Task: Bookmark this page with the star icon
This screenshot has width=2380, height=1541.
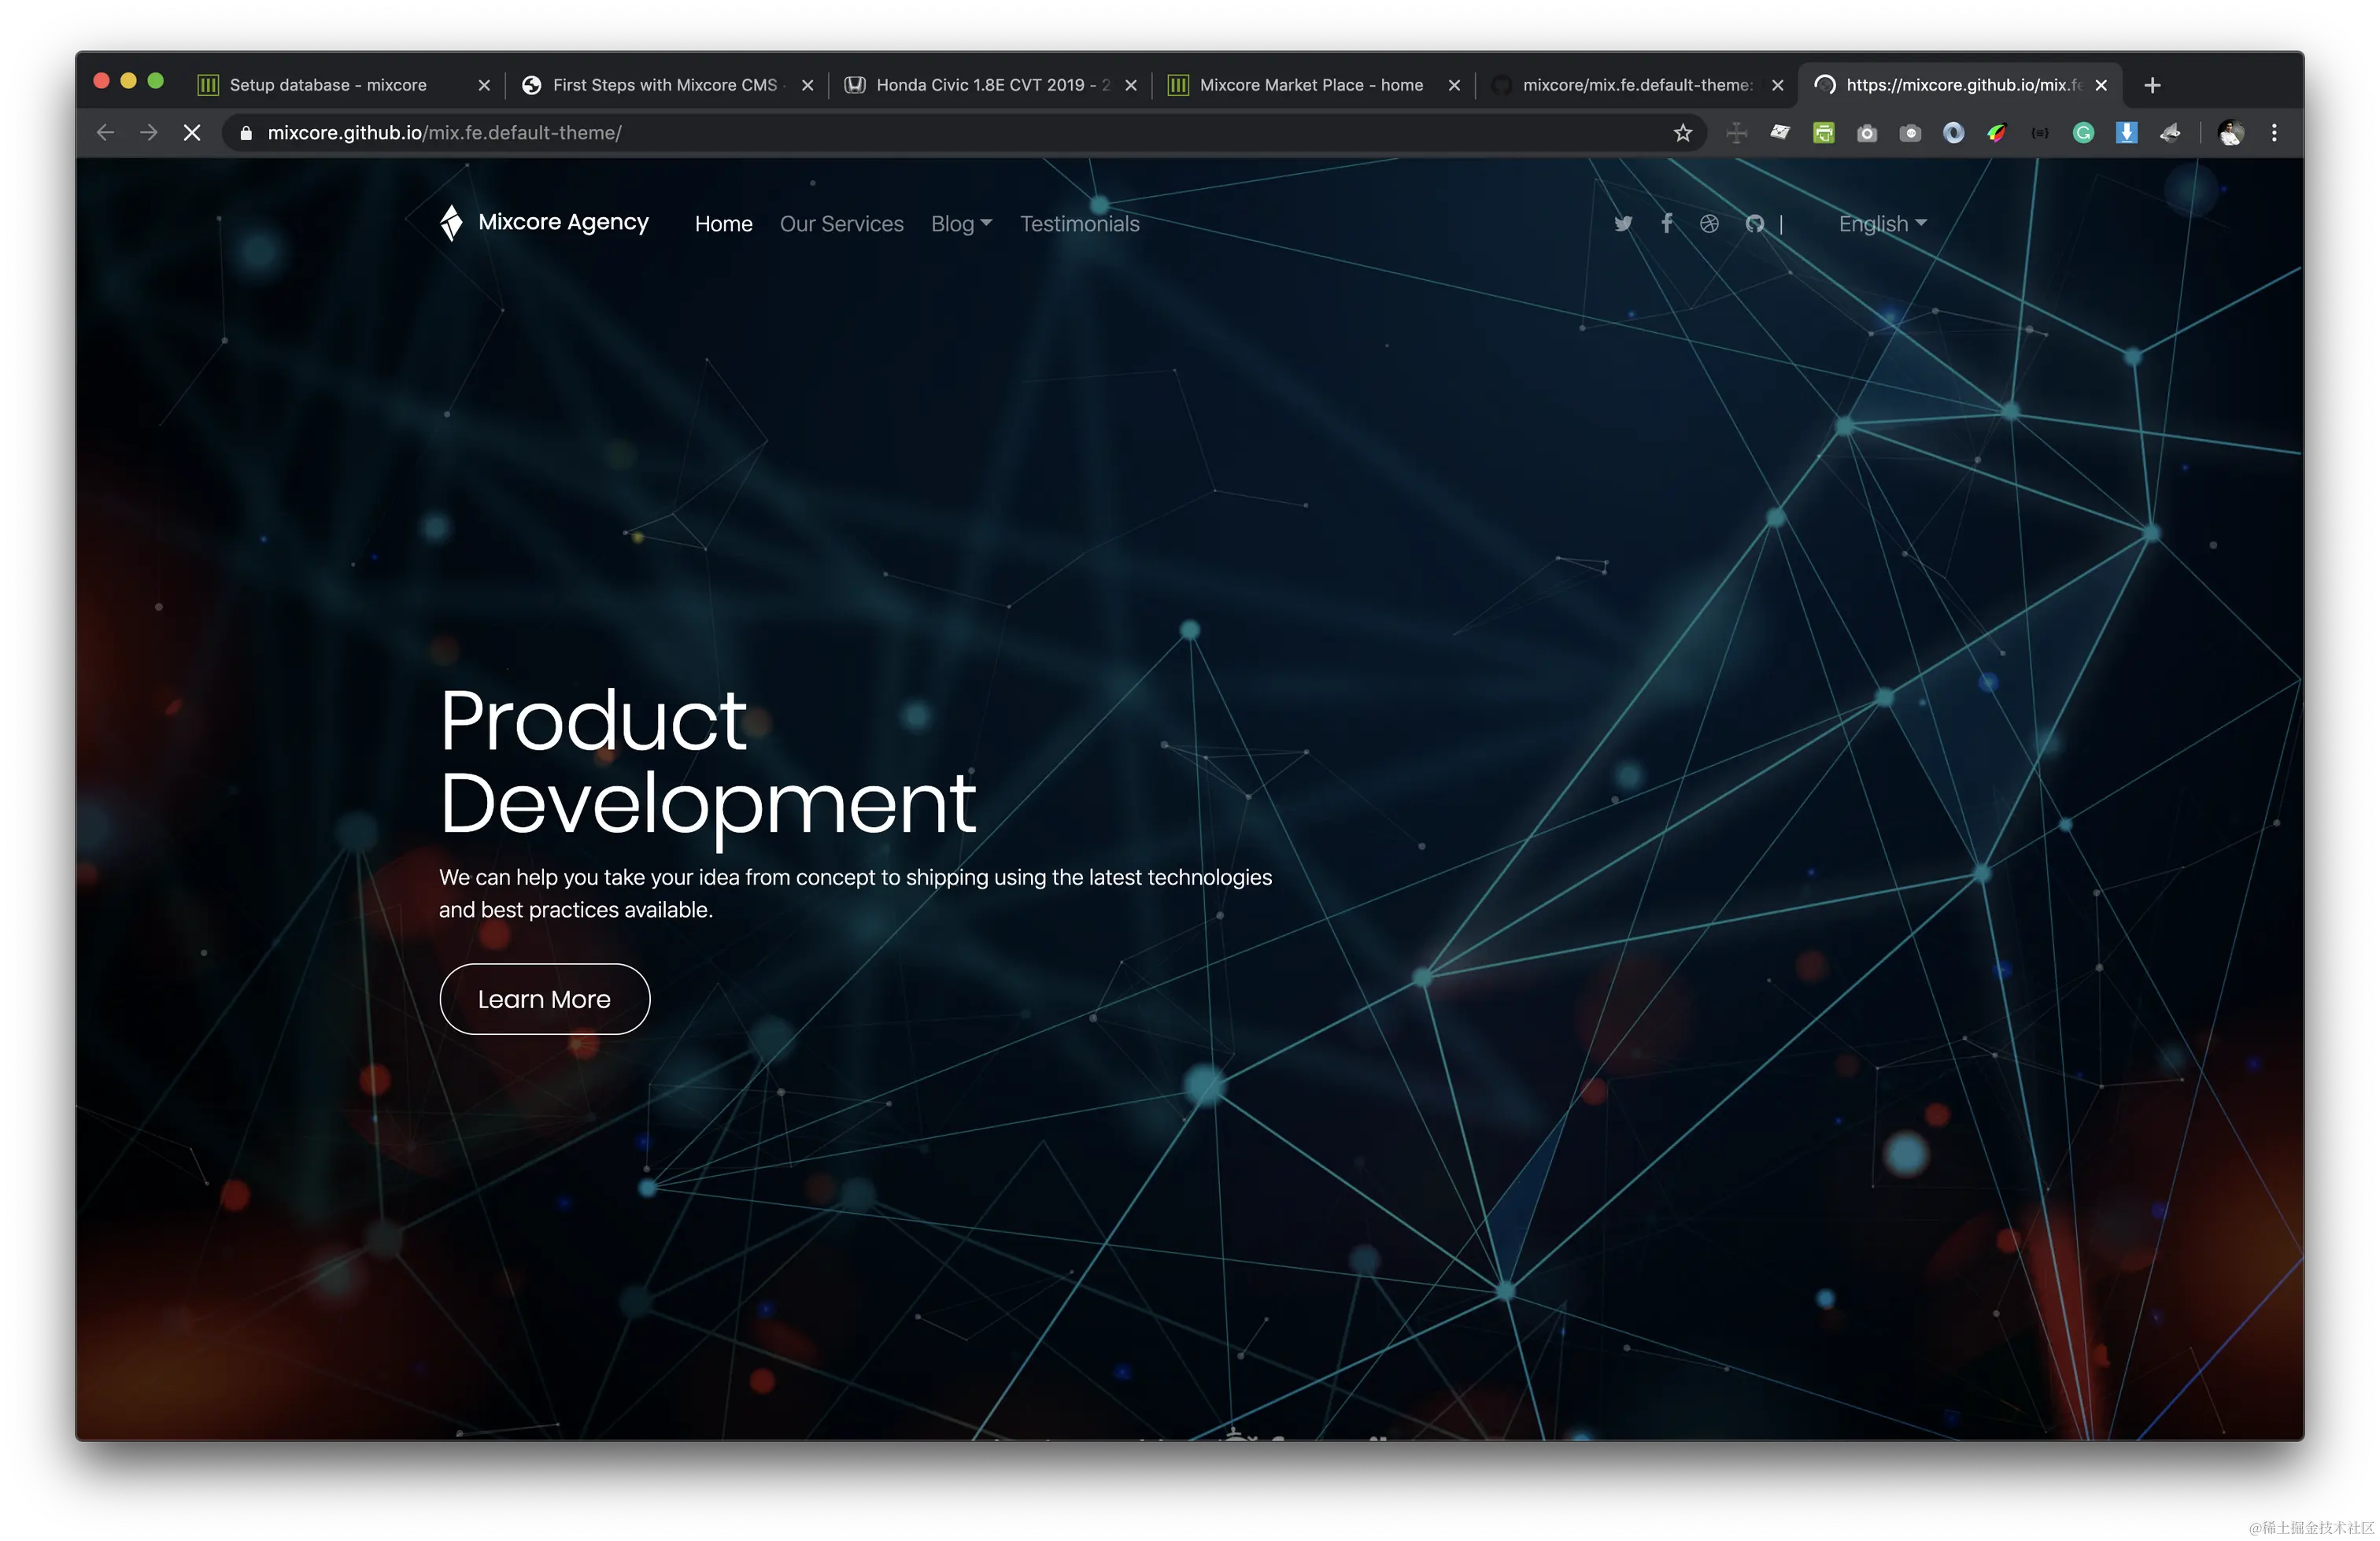Action: point(1682,133)
